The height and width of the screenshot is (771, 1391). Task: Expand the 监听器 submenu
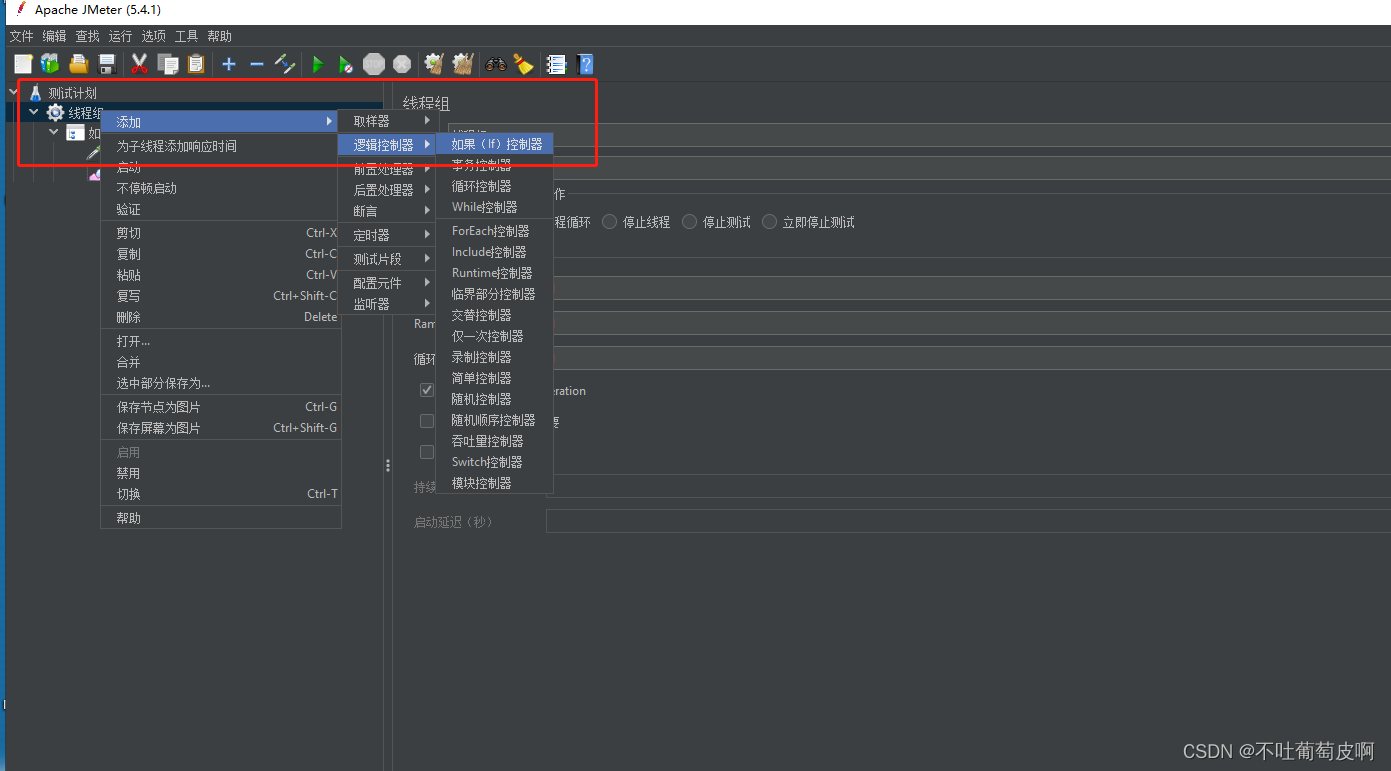click(388, 304)
